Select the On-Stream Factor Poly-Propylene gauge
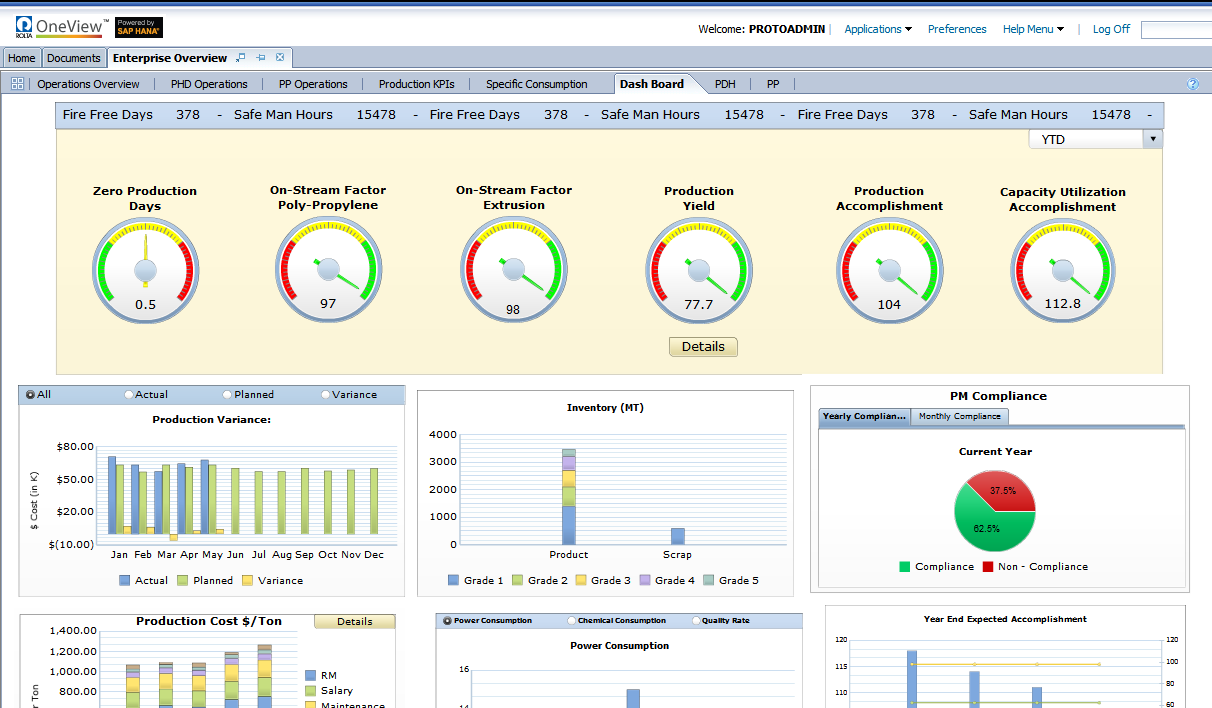The width and height of the screenshot is (1212, 708). (328, 270)
